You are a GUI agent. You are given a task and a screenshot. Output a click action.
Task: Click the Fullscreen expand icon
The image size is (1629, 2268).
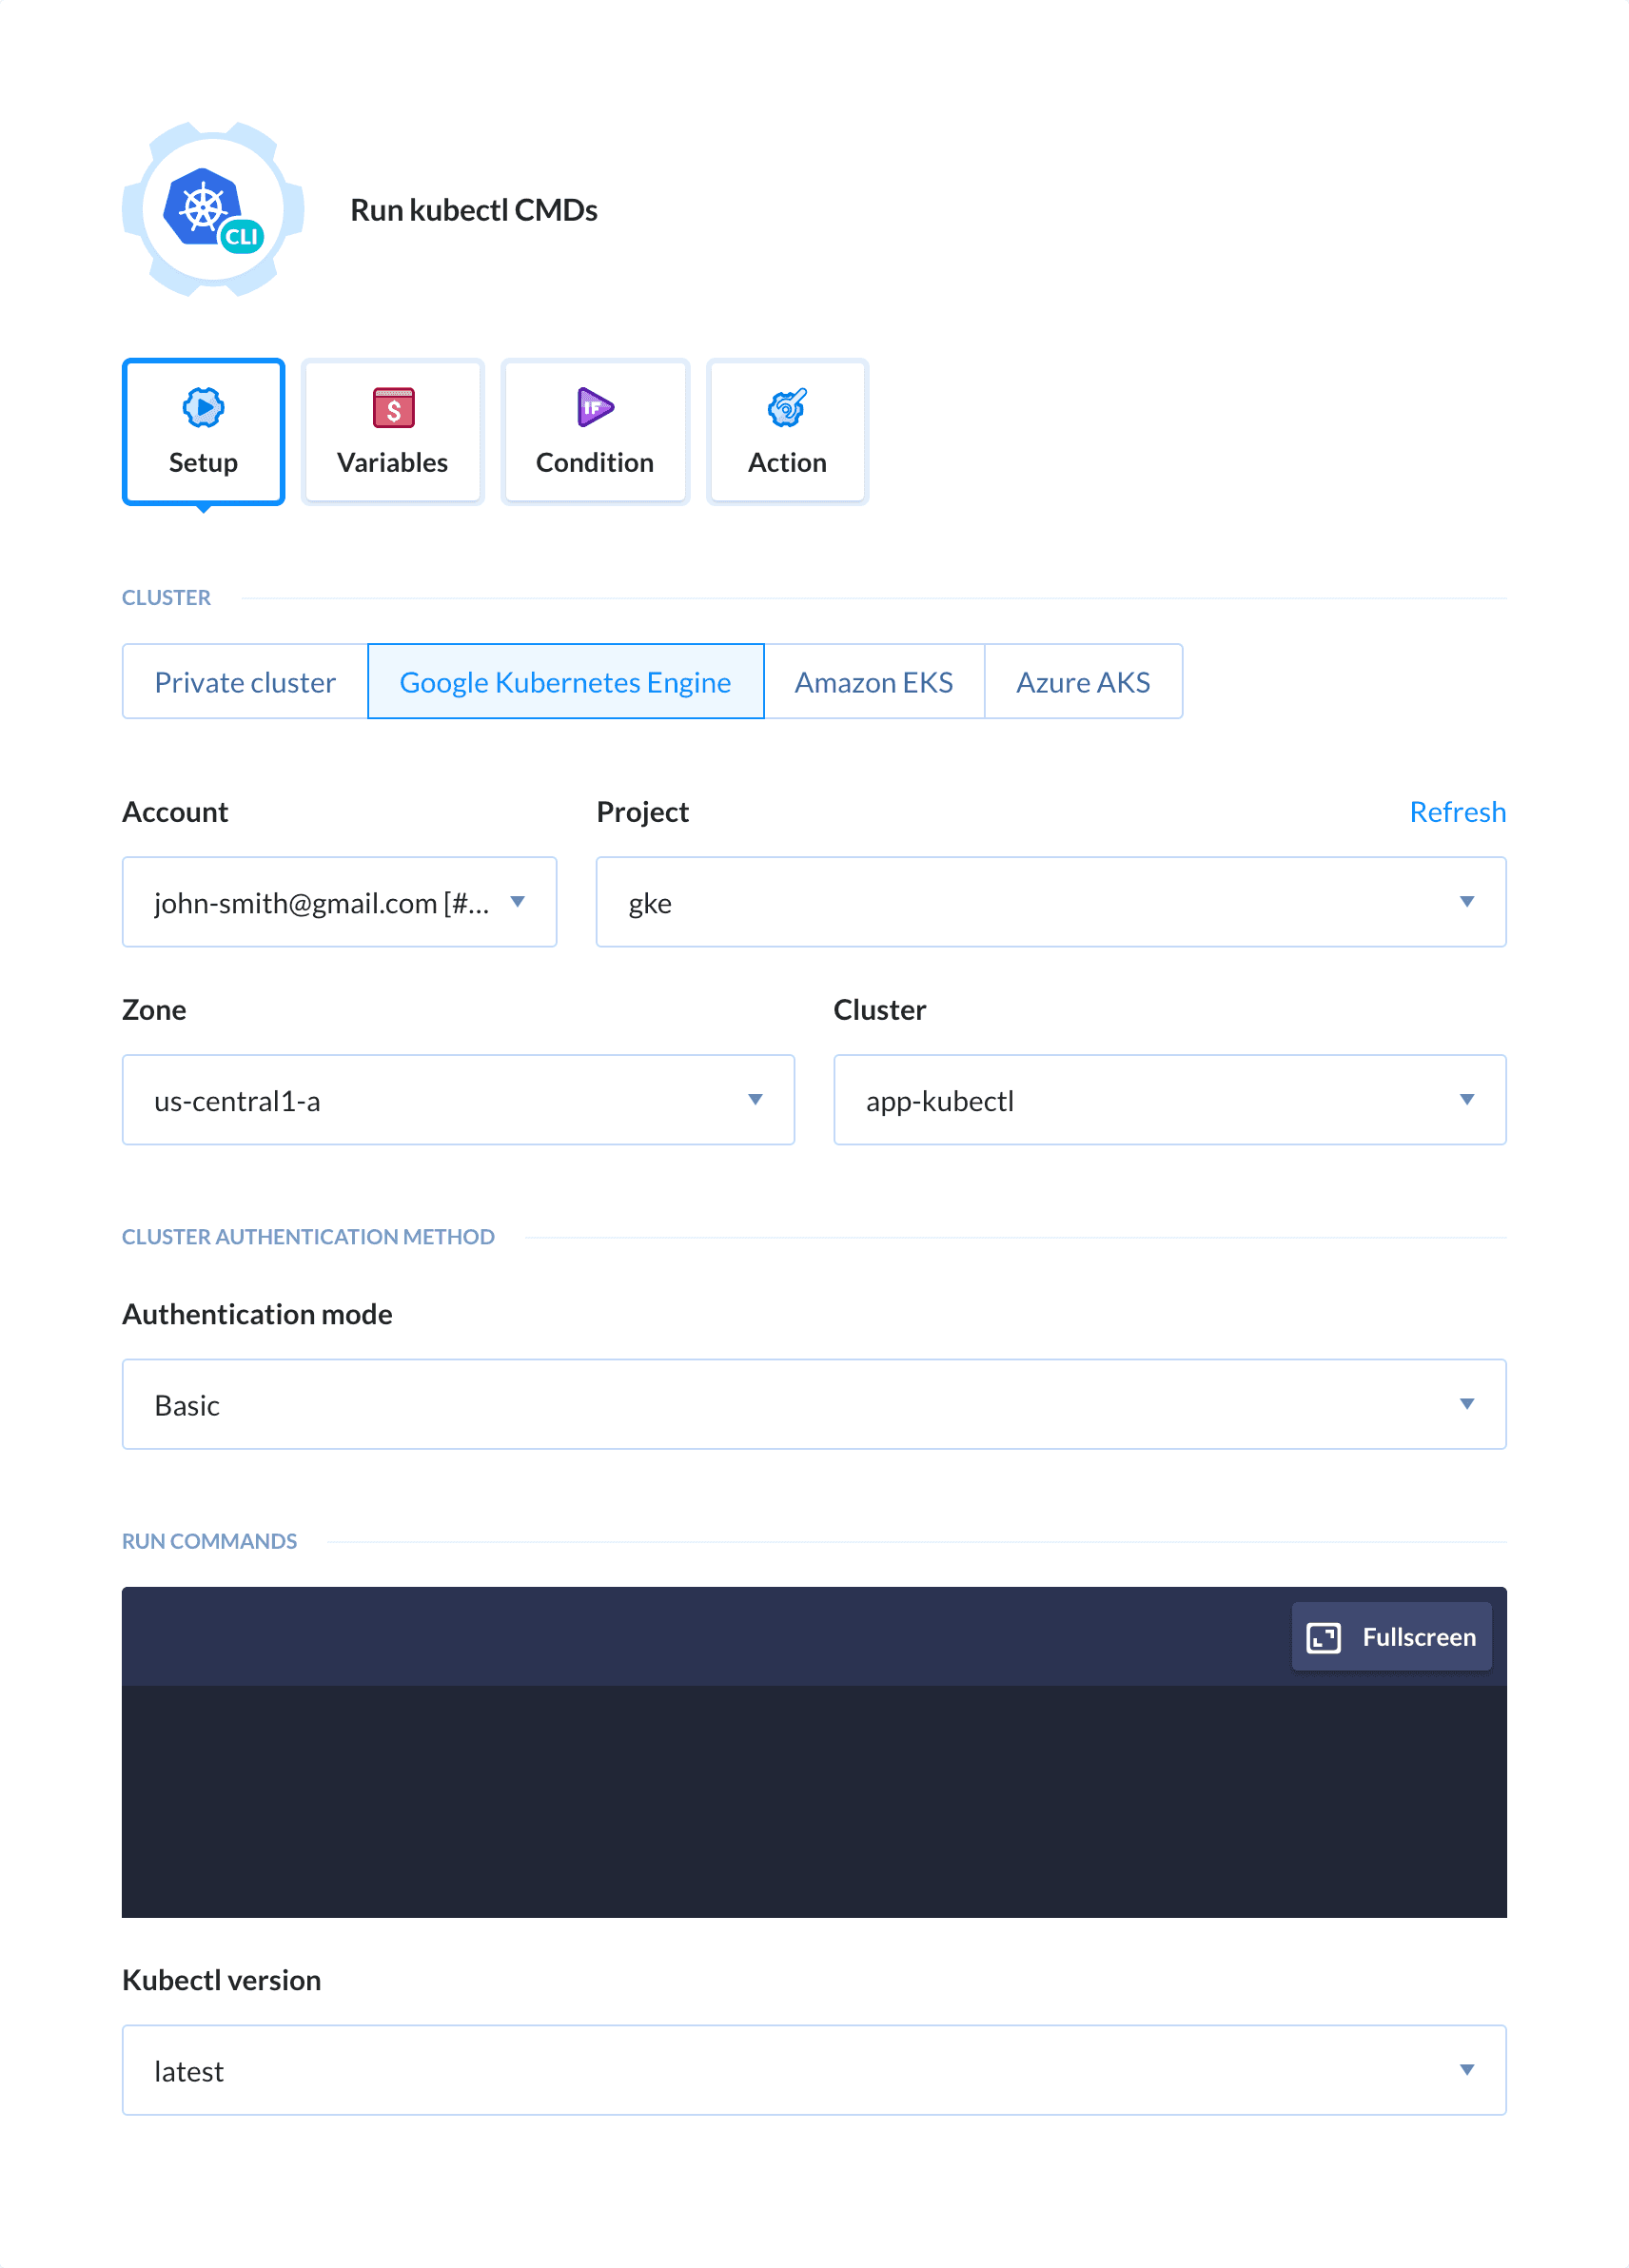click(x=1323, y=1637)
